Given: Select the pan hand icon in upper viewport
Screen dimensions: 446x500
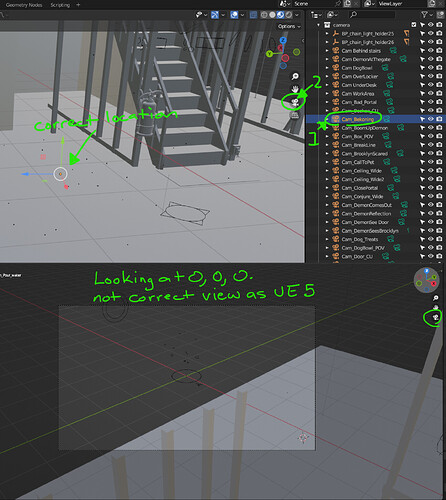Looking at the screenshot, I should [295, 89].
